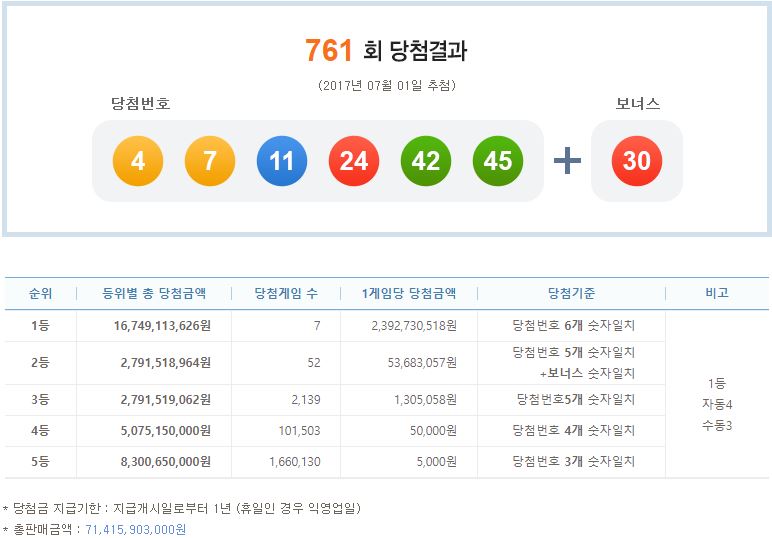Click the total prize 8,300,650,000원
The image size is (772, 538).
click(x=166, y=462)
